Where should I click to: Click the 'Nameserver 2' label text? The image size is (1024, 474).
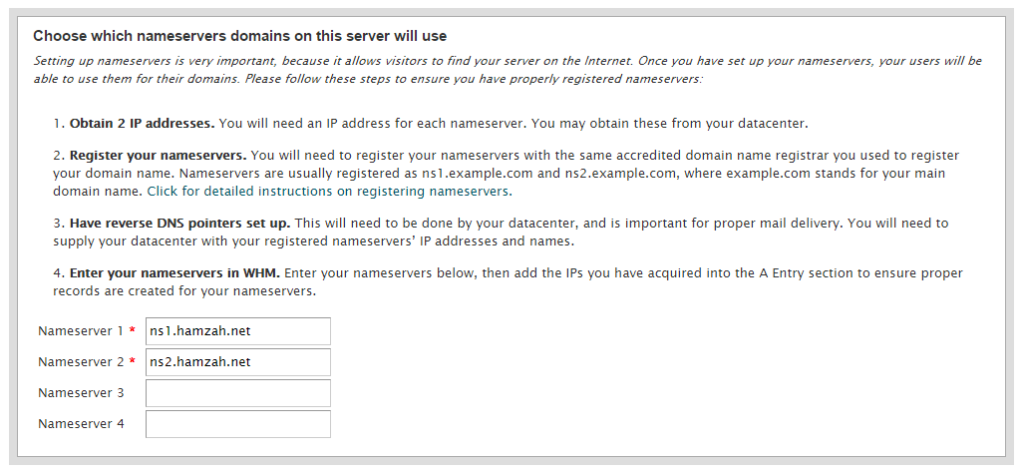point(81,362)
